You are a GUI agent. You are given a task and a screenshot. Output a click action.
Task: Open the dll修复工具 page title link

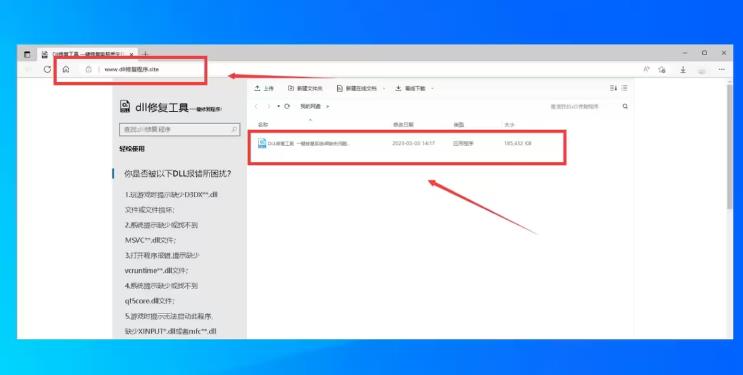[162, 108]
